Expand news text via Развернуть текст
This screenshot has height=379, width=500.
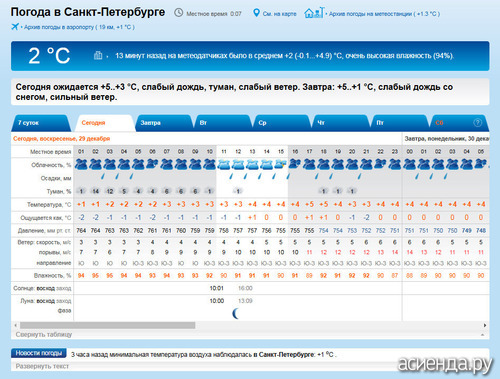pyautogui.click(x=42, y=366)
